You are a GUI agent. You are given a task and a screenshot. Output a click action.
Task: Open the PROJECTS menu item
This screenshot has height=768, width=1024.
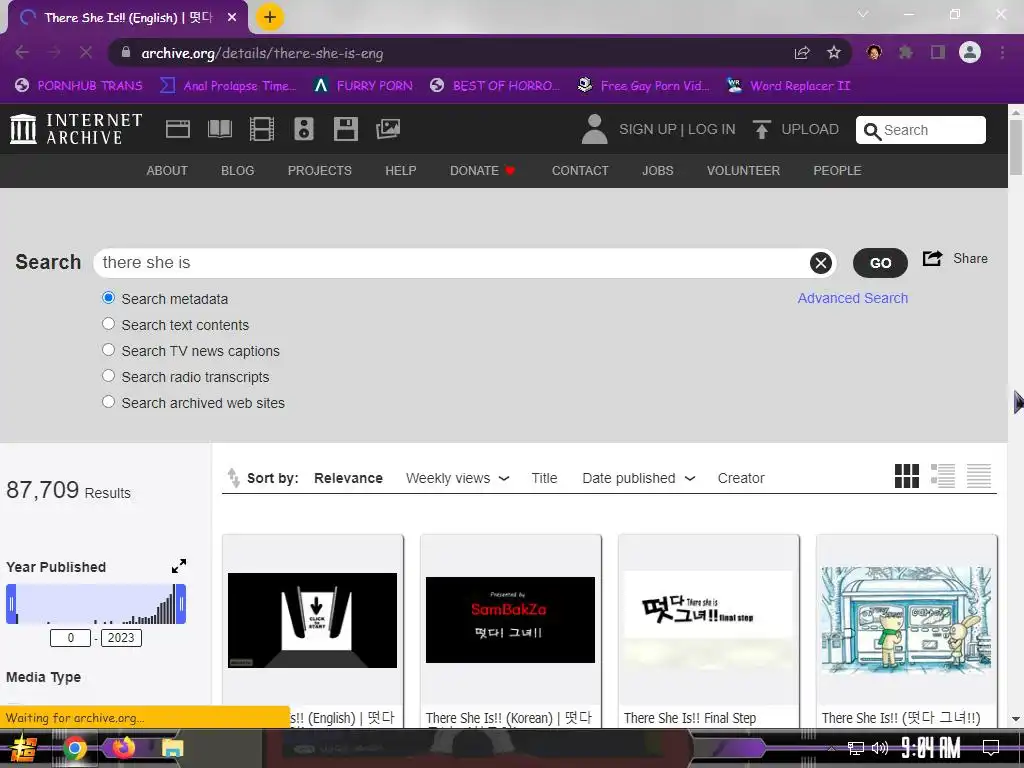point(319,170)
